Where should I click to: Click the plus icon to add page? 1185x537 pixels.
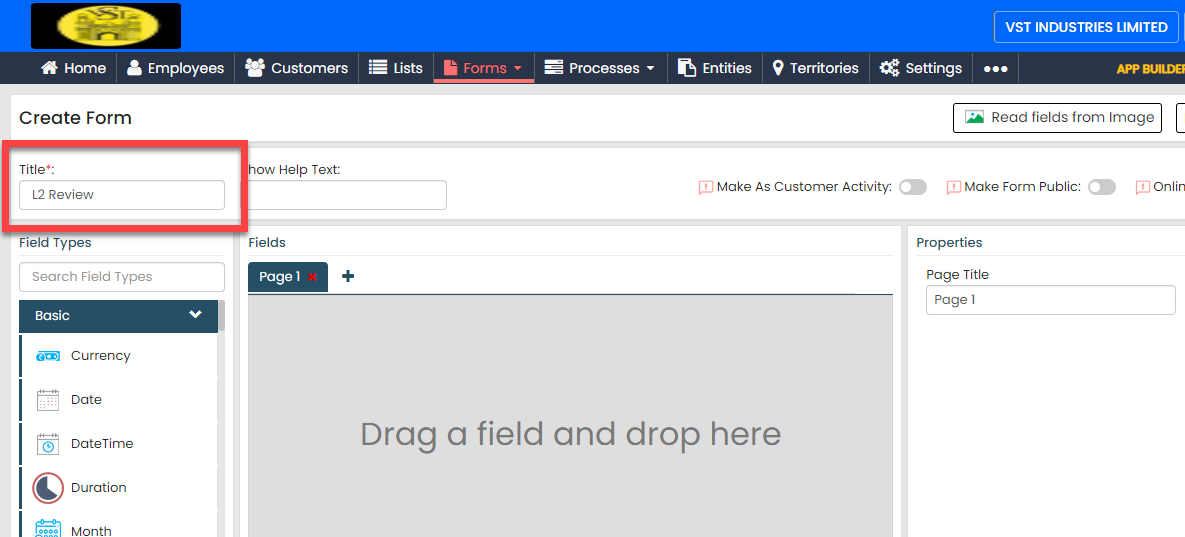pos(348,277)
